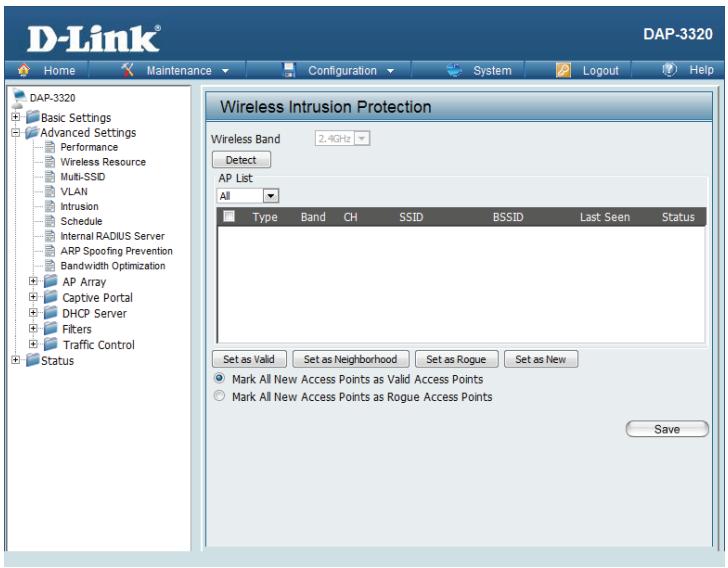Open the Multi-SSID page
Screen dimensions: 728x568
click(x=83, y=177)
